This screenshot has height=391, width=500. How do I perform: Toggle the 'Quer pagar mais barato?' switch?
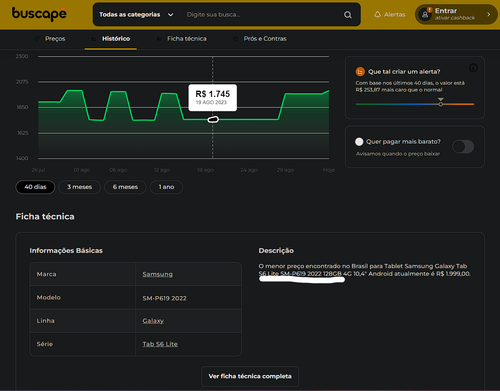[x=463, y=147]
